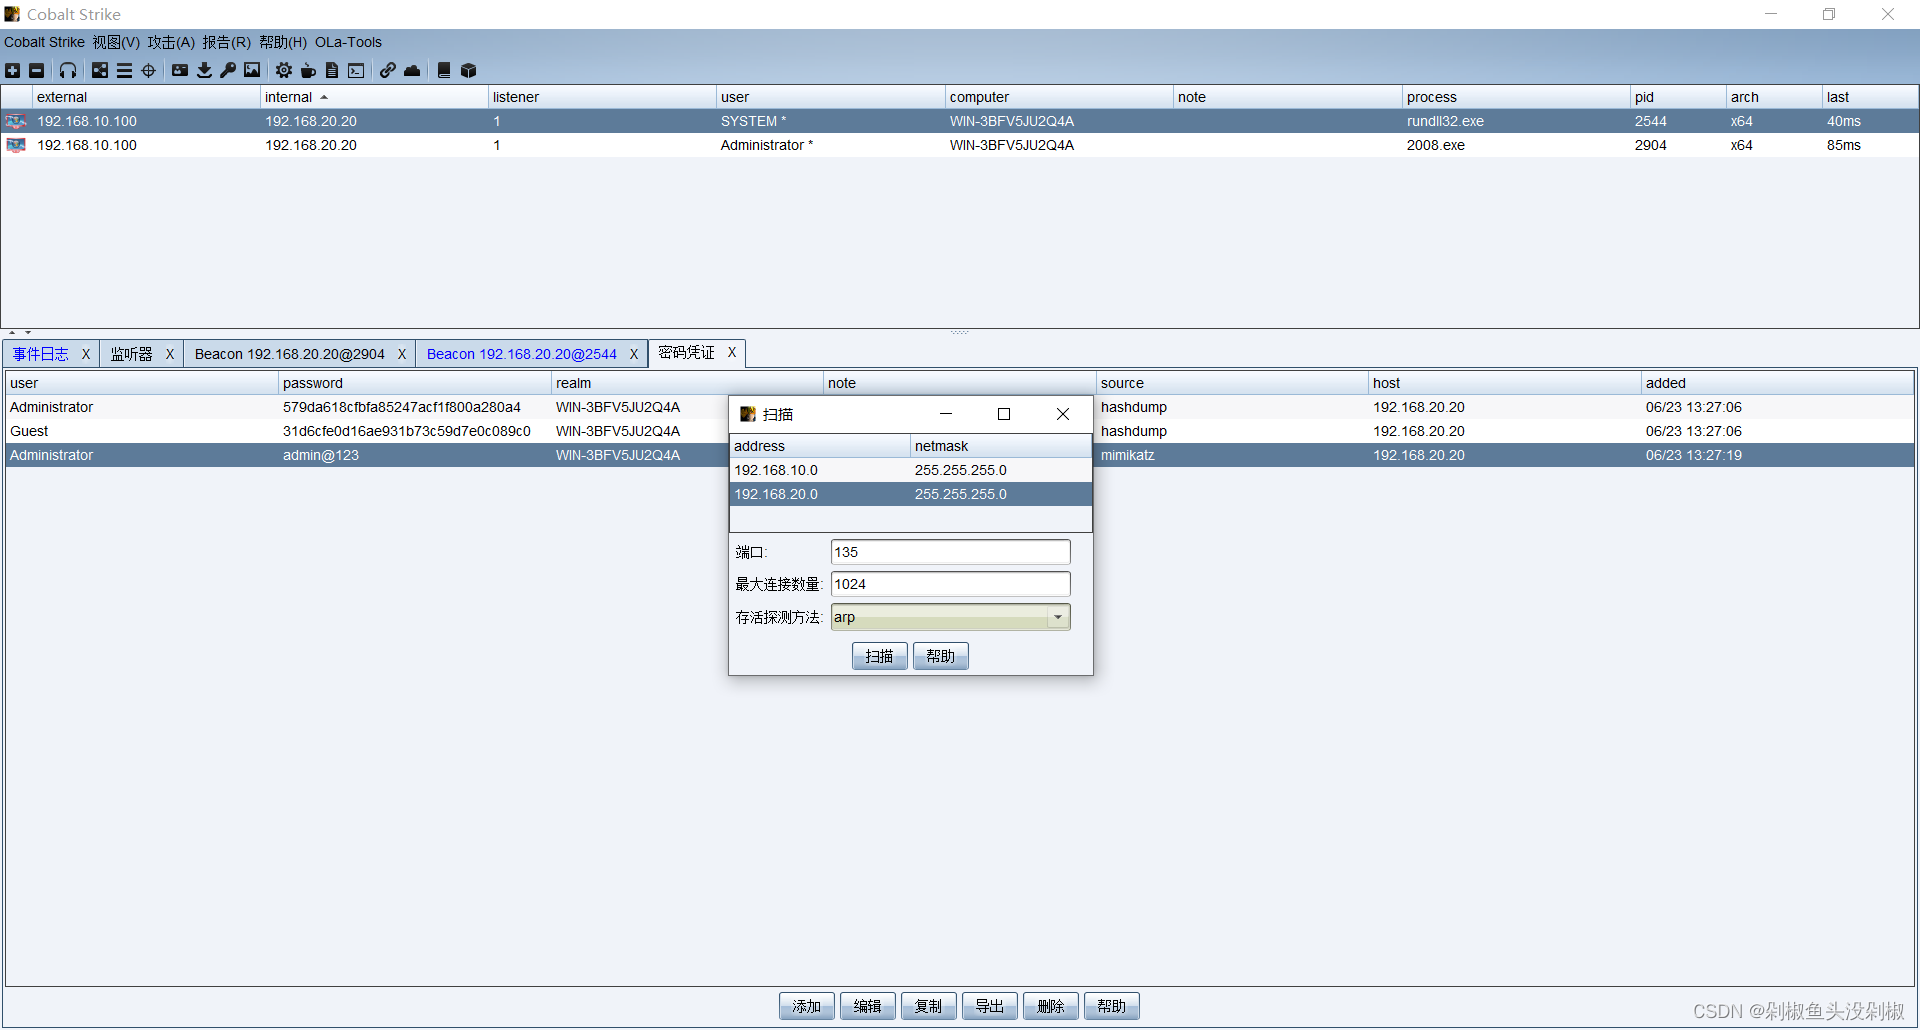
Task: Click the plus icon to connect to team server
Action: [x=12, y=70]
